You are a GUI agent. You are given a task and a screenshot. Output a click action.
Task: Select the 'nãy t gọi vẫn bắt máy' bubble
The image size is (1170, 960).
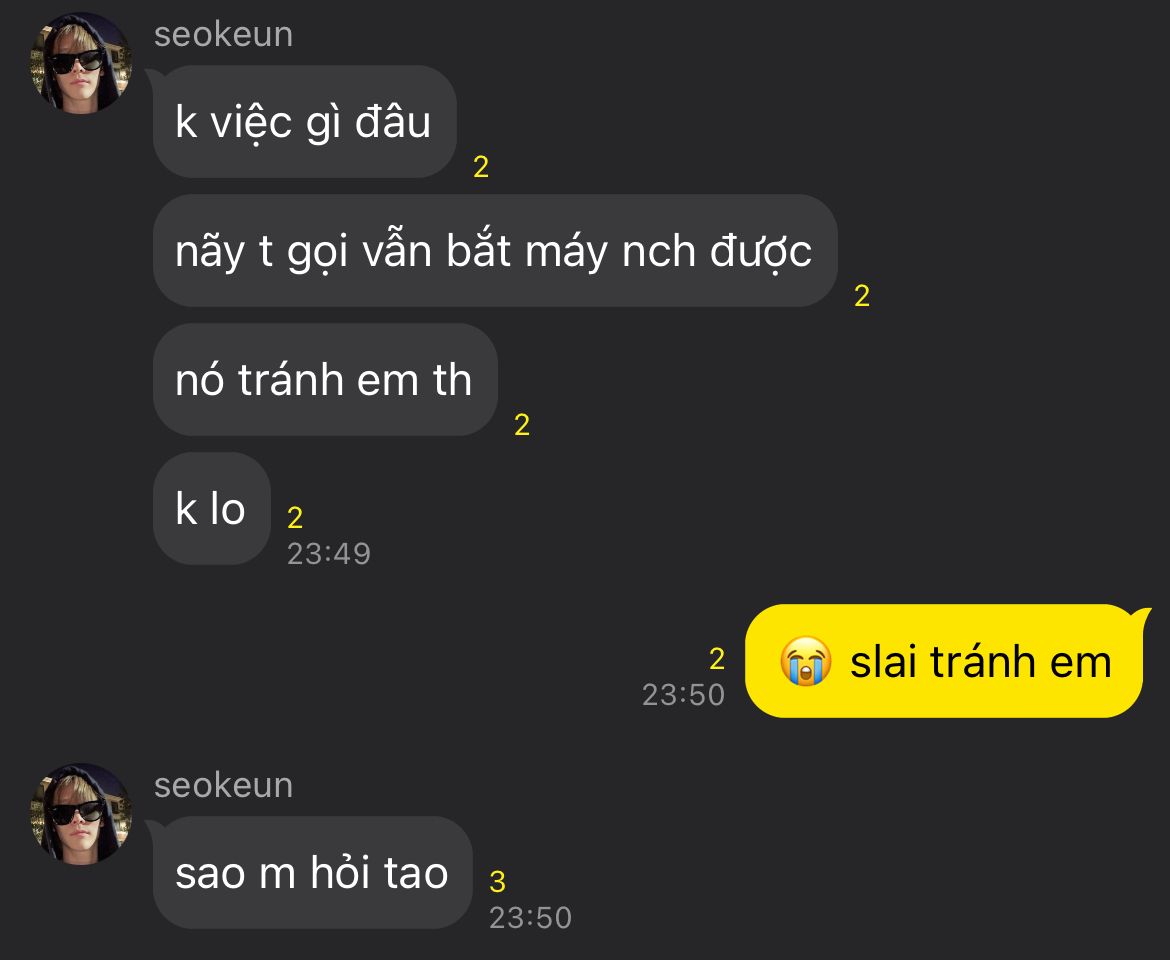[495, 251]
